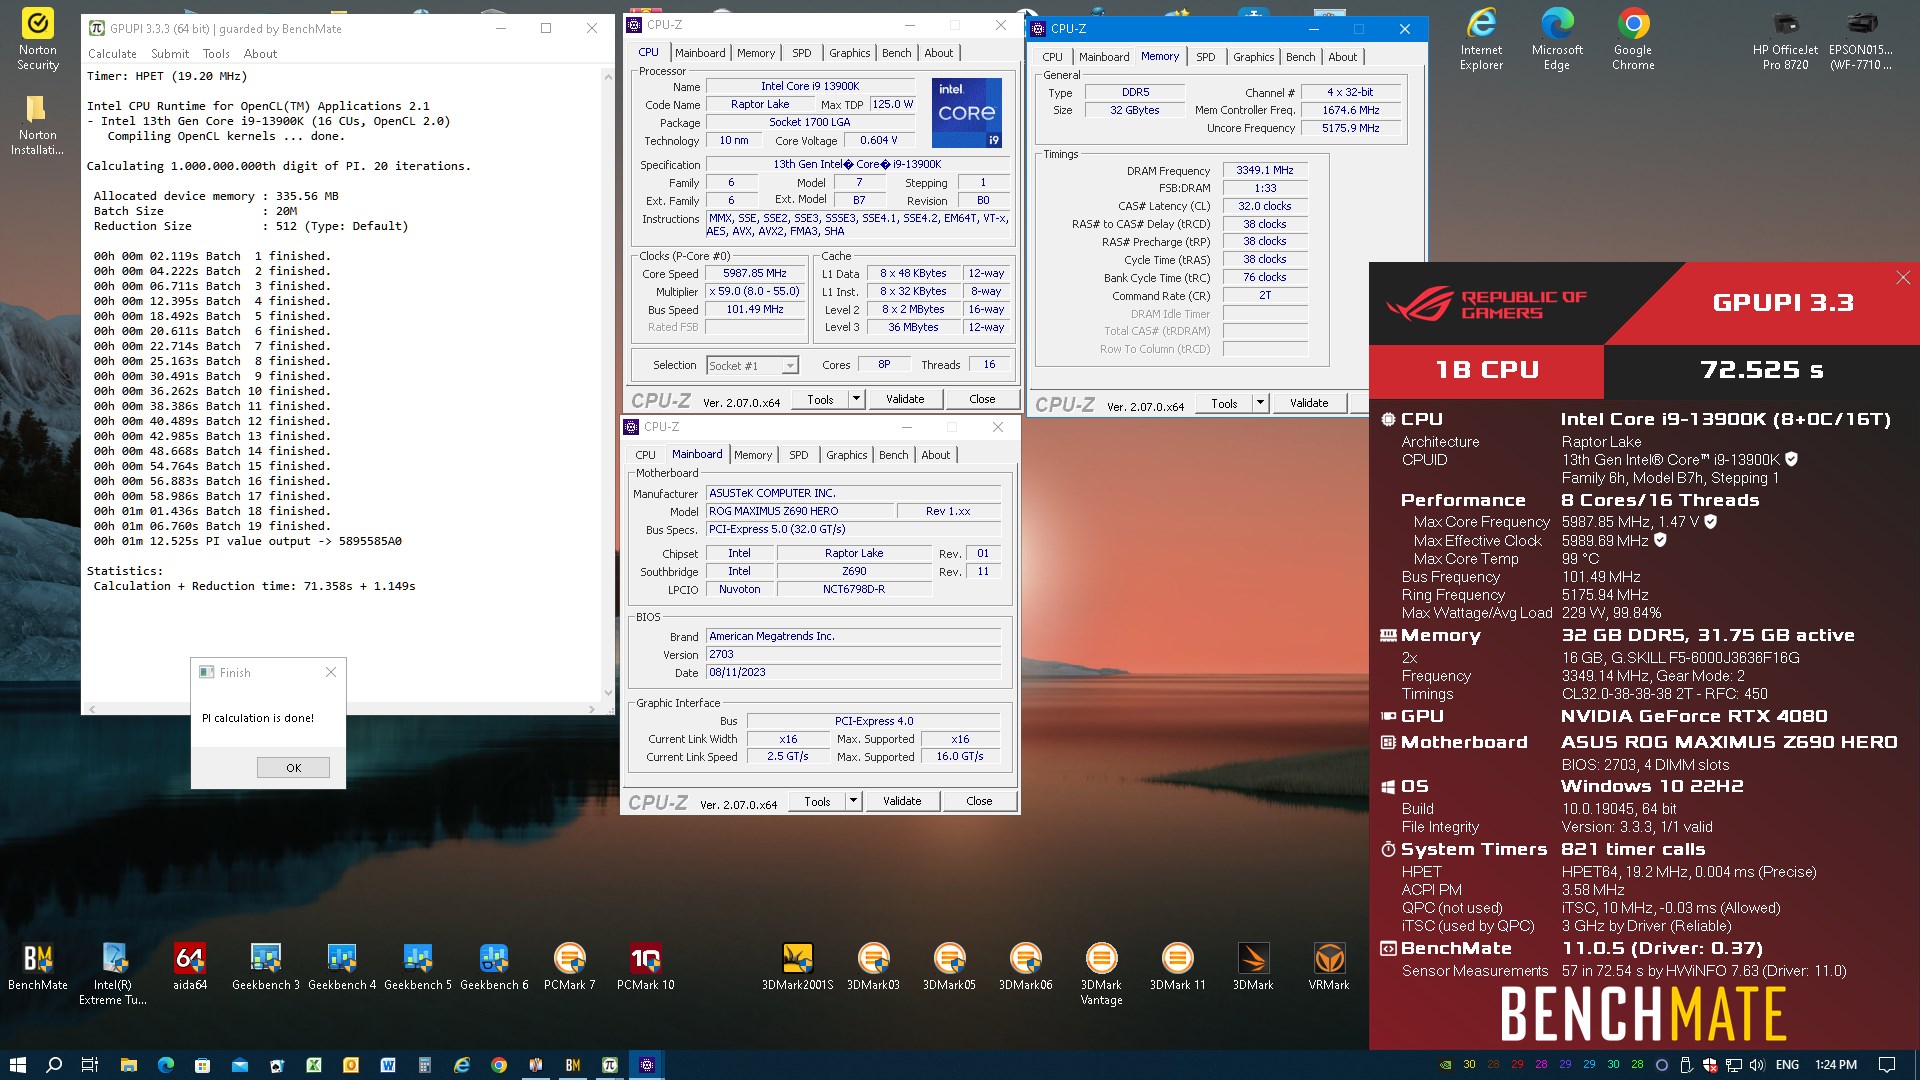Open Excel from taskbar
Image resolution: width=1920 pixels, height=1080 pixels.
pos(314,1065)
